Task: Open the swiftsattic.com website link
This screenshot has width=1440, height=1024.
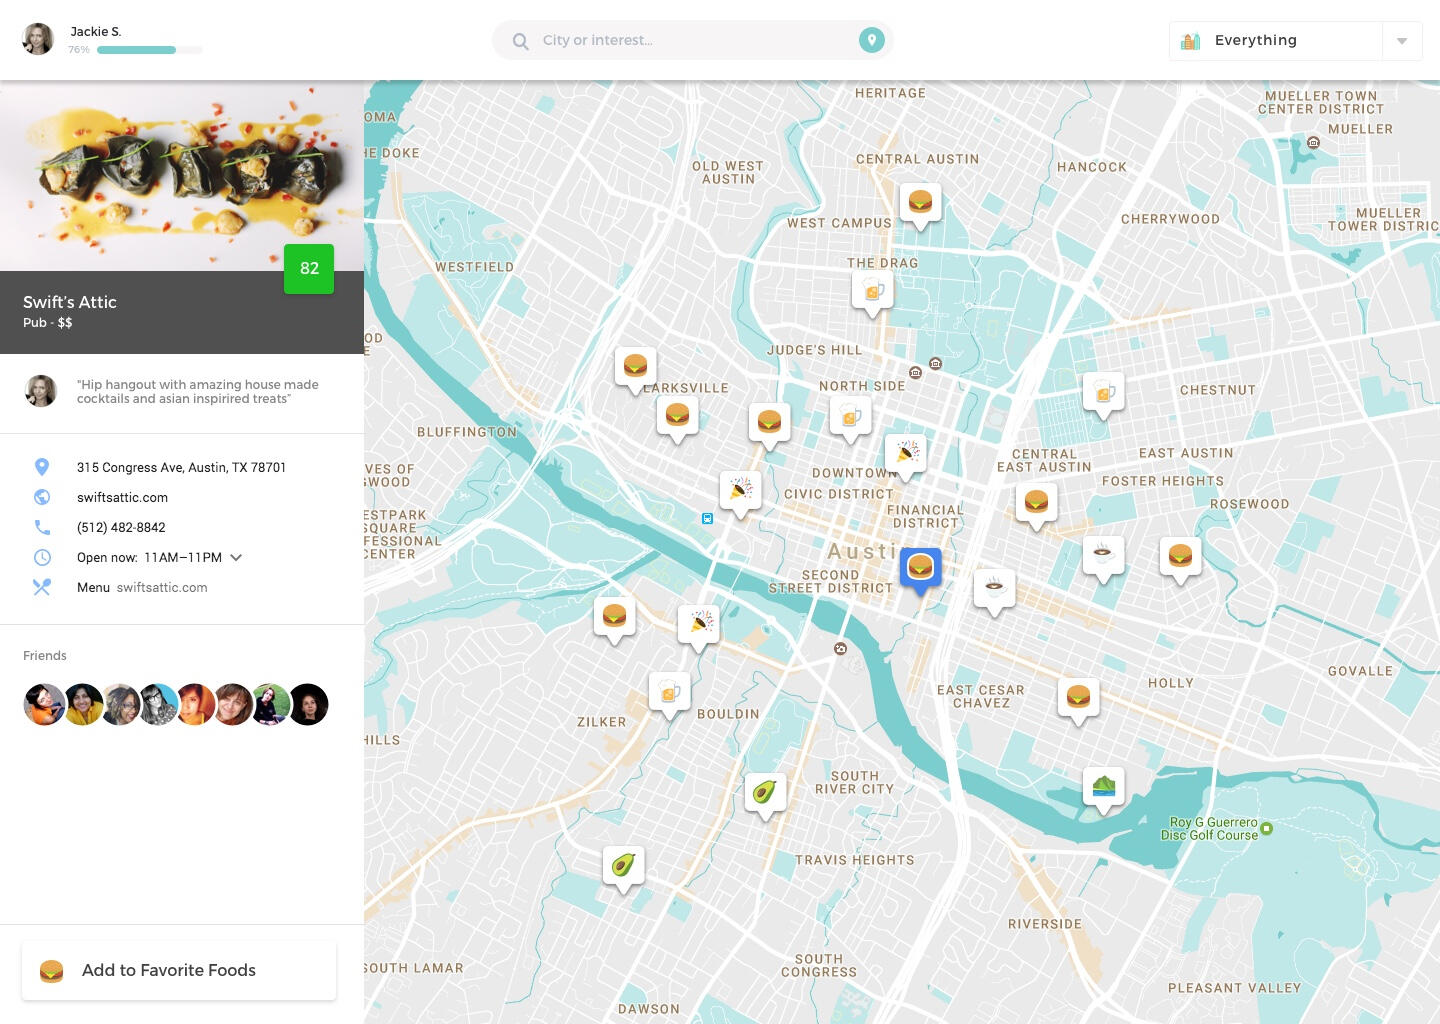Action: pyautogui.click(x=122, y=497)
